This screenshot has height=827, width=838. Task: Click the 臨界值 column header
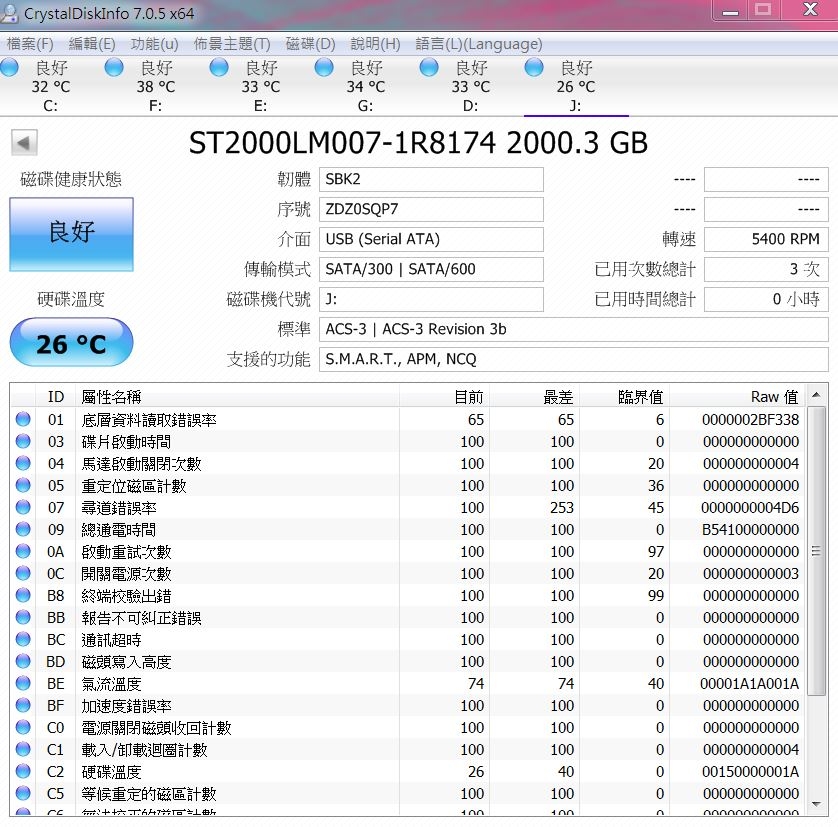tap(624, 397)
